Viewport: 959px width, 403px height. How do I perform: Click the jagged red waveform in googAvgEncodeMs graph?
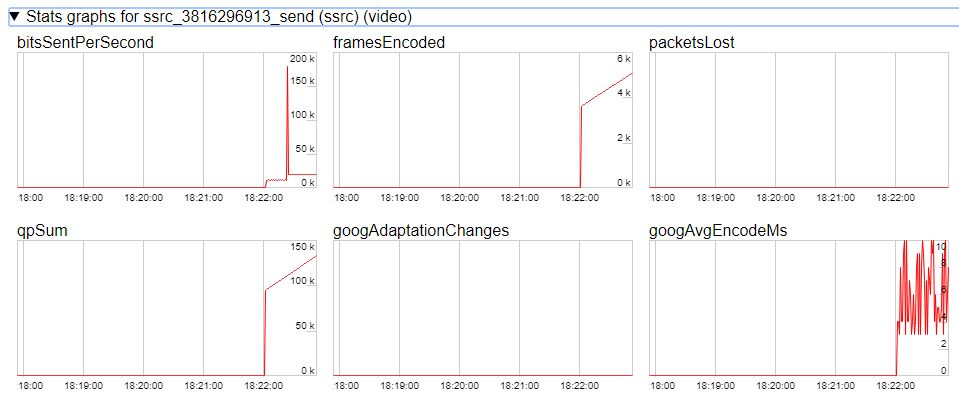click(920, 290)
